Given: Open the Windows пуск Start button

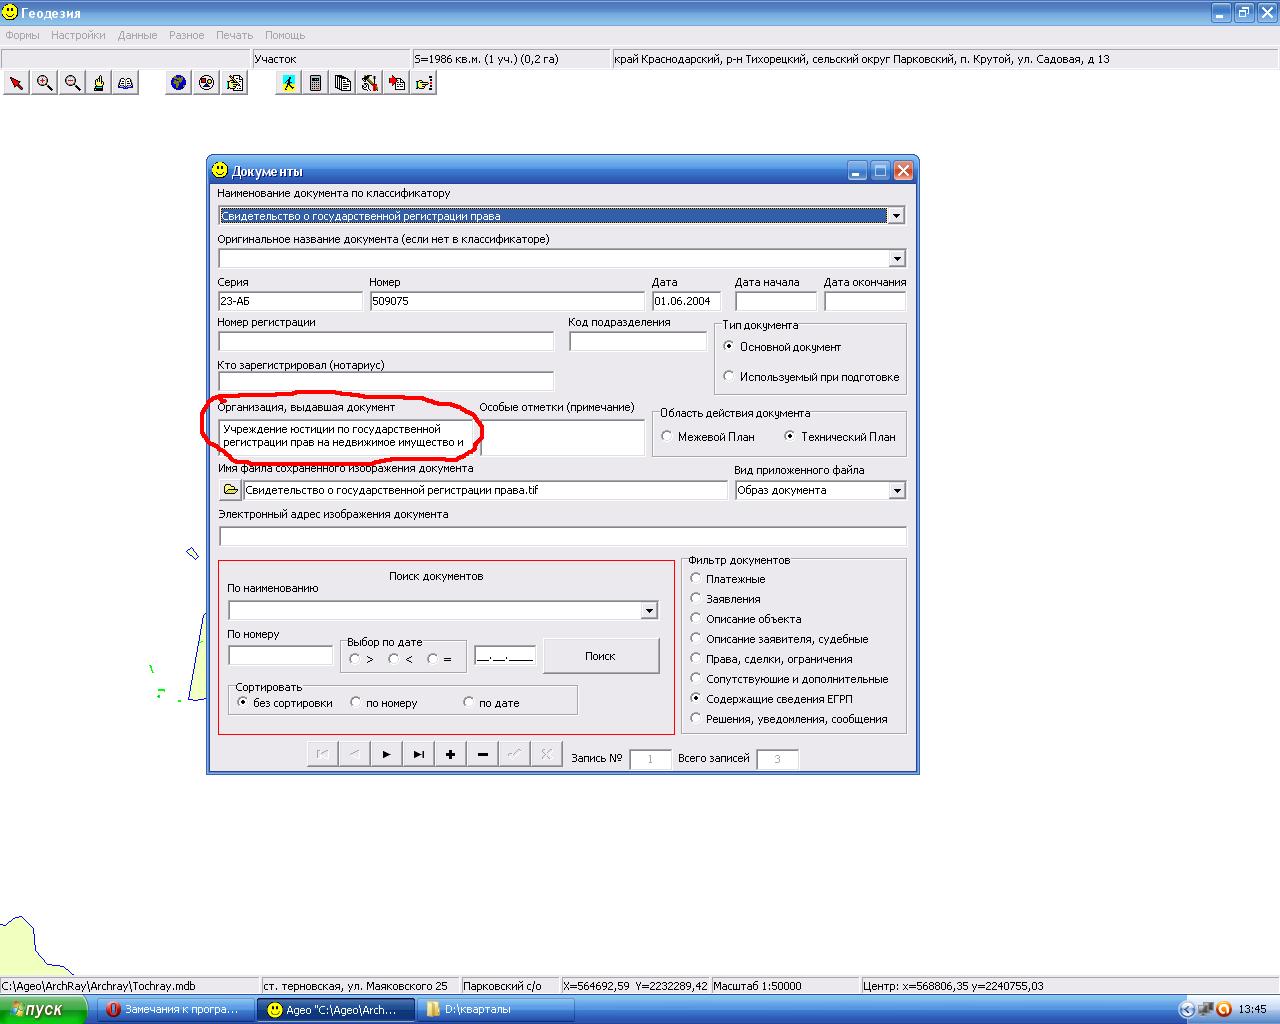Looking at the screenshot, I should coord(44,1009).
